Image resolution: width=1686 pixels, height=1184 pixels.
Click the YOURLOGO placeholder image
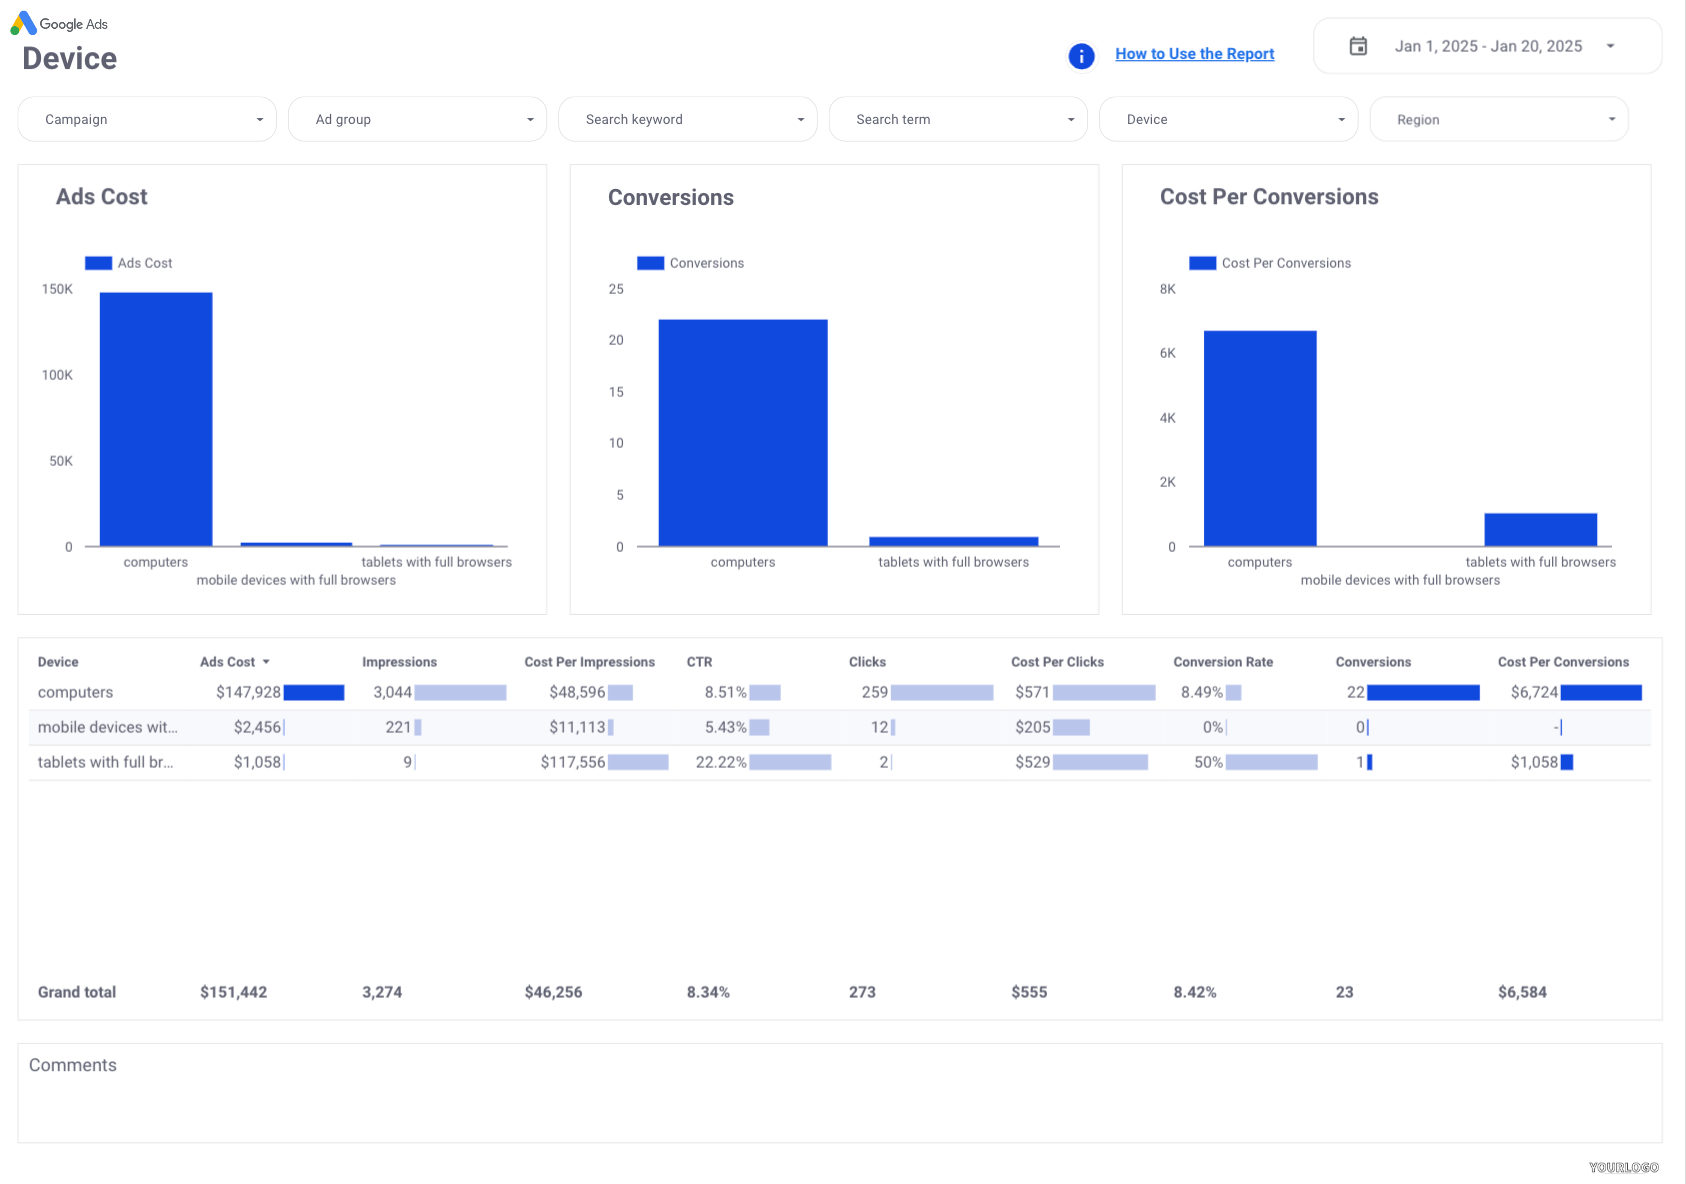click(x=1623, y=1167)
